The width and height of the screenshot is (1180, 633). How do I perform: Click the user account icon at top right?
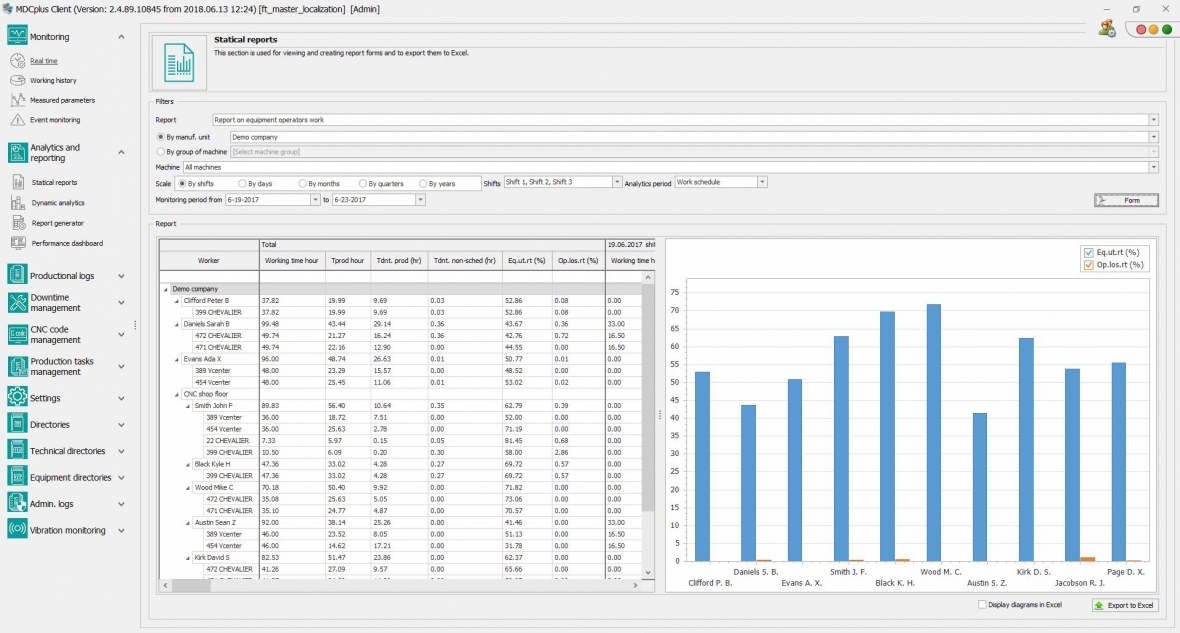[x=1106, y=29]
